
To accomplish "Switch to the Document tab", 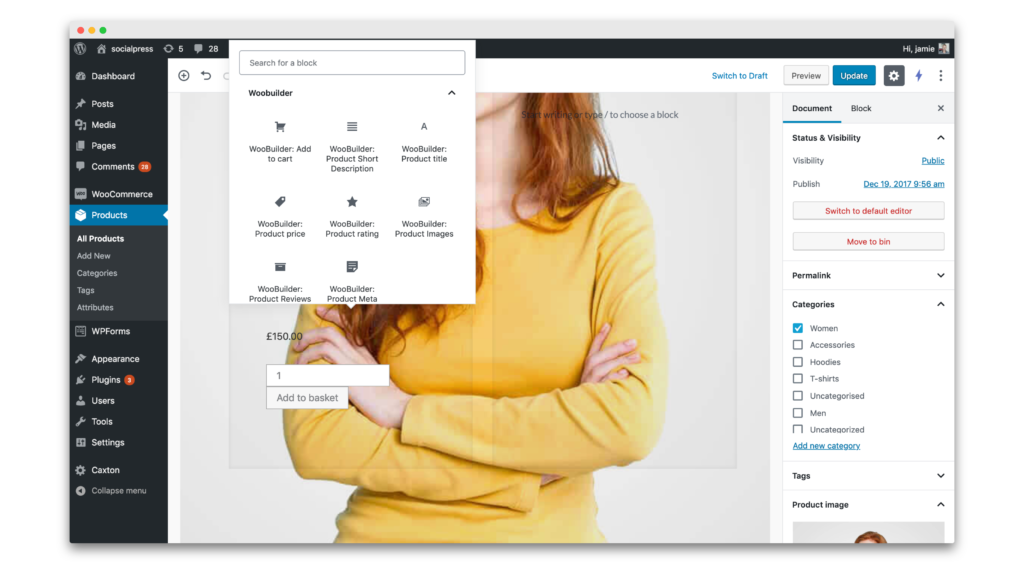I will pos(812,108).
